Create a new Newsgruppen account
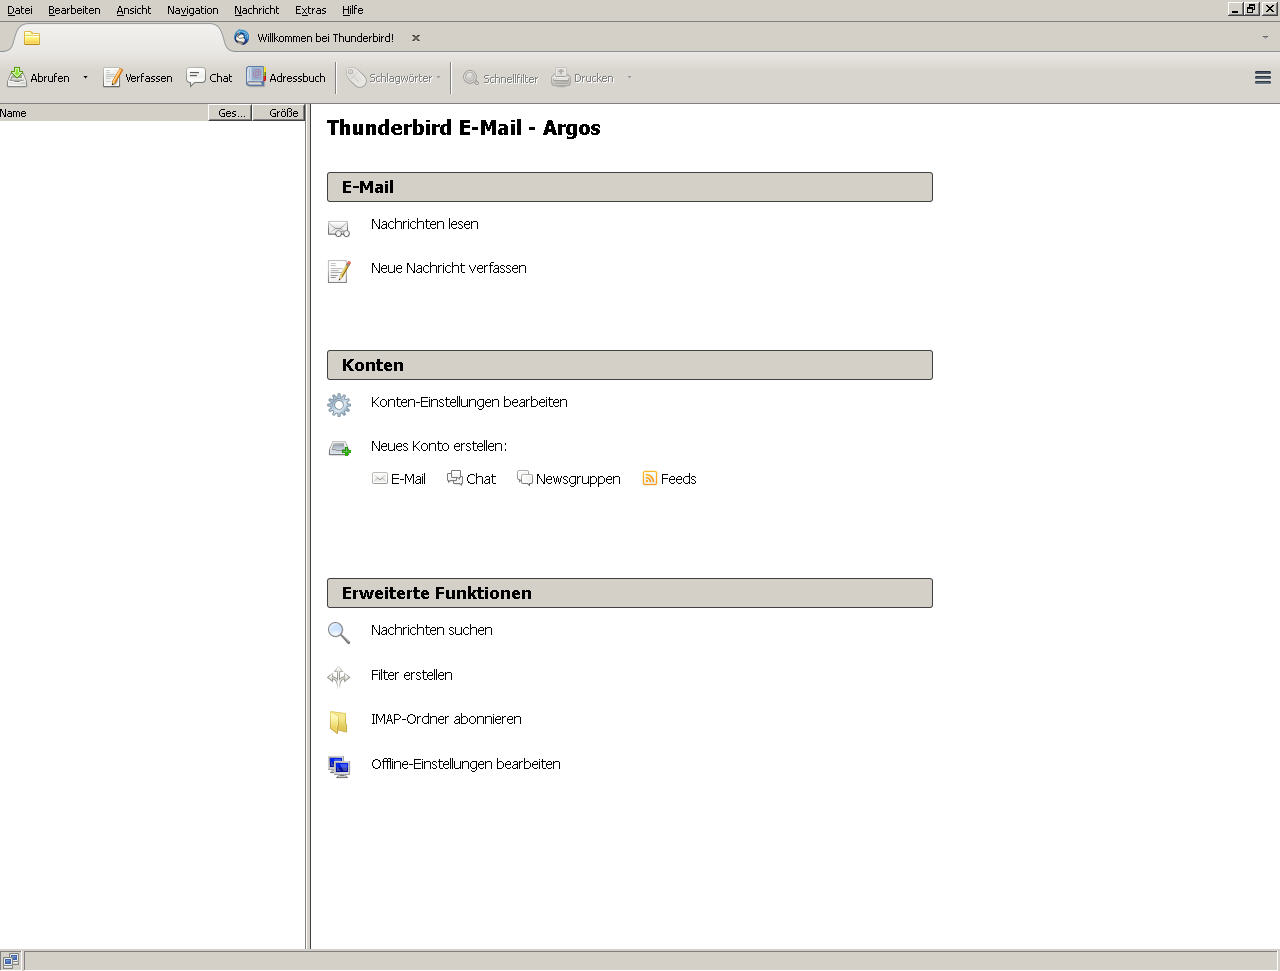1280x971 pixels. (x=568, y=479)
